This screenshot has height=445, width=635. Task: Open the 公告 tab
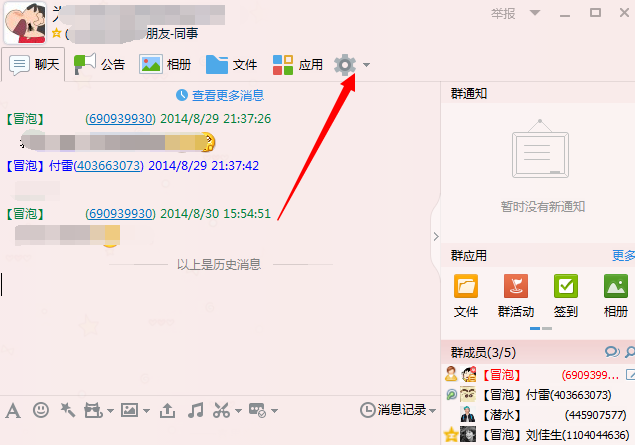[99, 64]
